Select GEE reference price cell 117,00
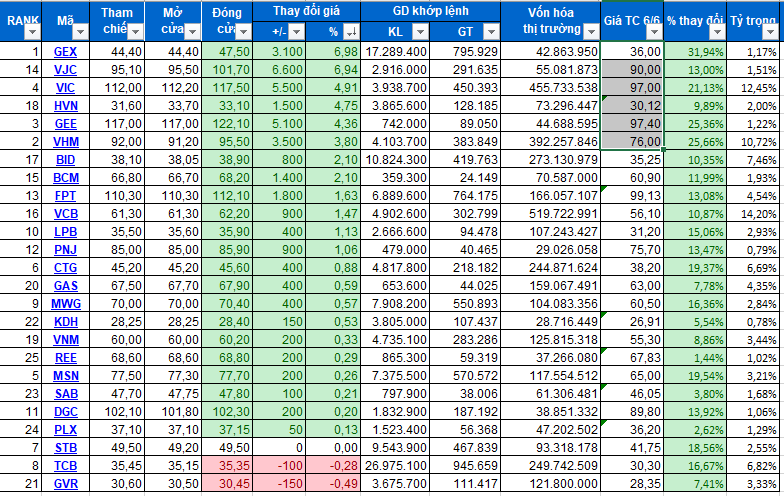784x496 pixels. [118, 124]
